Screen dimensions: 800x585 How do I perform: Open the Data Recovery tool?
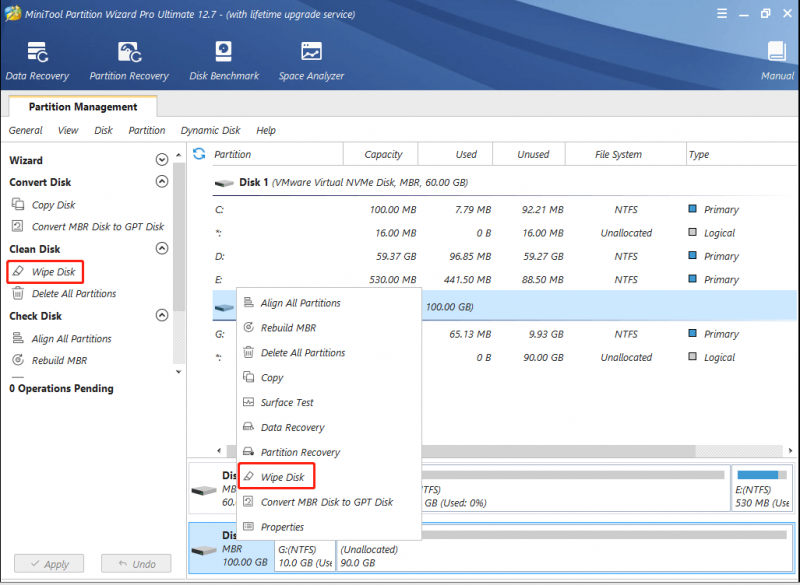37,61
